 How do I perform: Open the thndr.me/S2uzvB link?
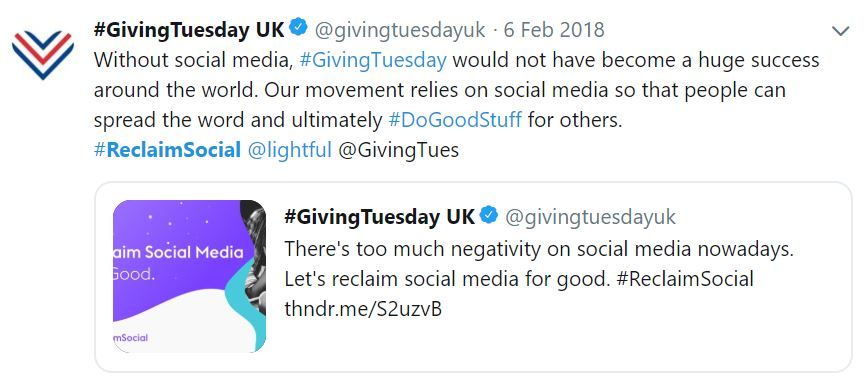(x=363, y=309)
